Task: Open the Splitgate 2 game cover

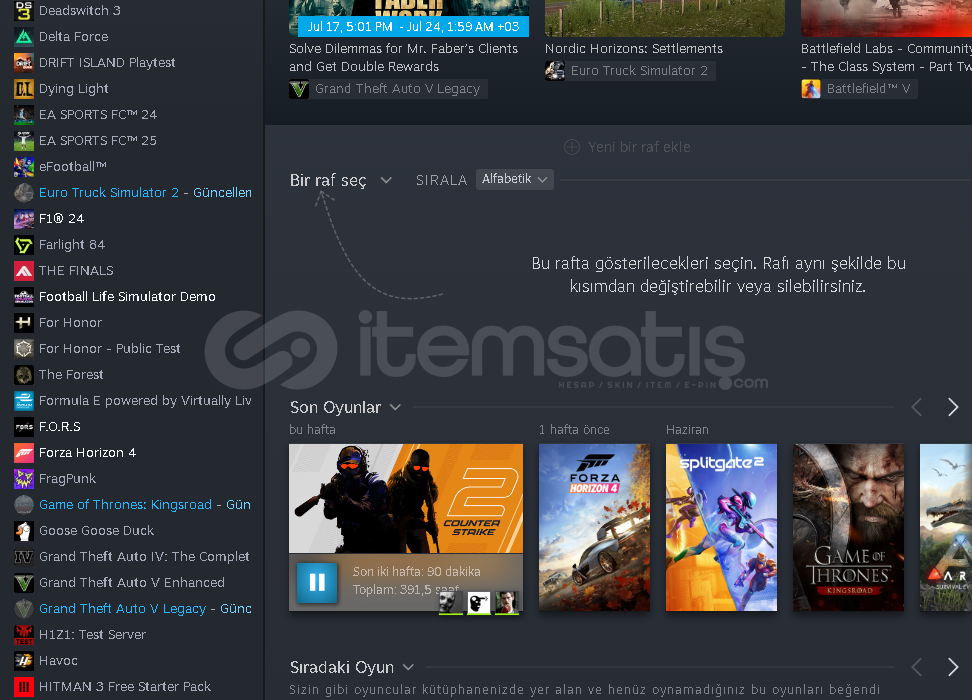Action: pyautogui.click(x=722, y=528)
